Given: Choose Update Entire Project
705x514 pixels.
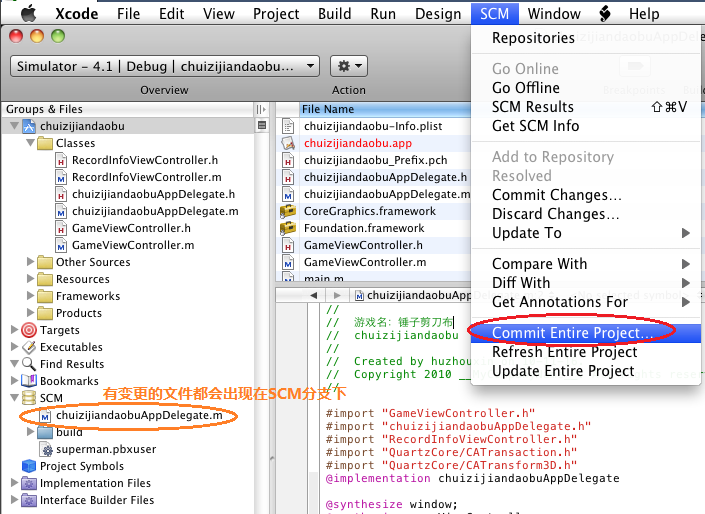Looking at the screenshot, I should click(585, 371).
